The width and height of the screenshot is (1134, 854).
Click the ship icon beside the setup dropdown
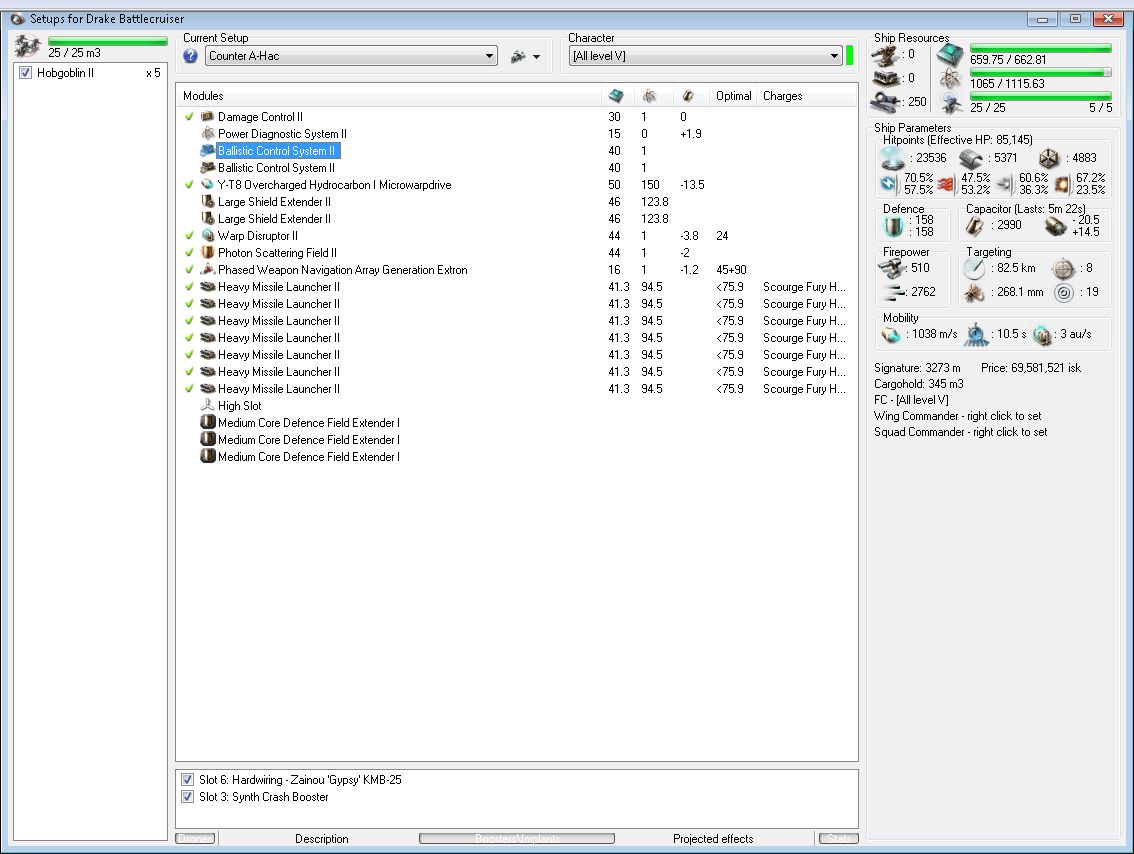point(518,56)
